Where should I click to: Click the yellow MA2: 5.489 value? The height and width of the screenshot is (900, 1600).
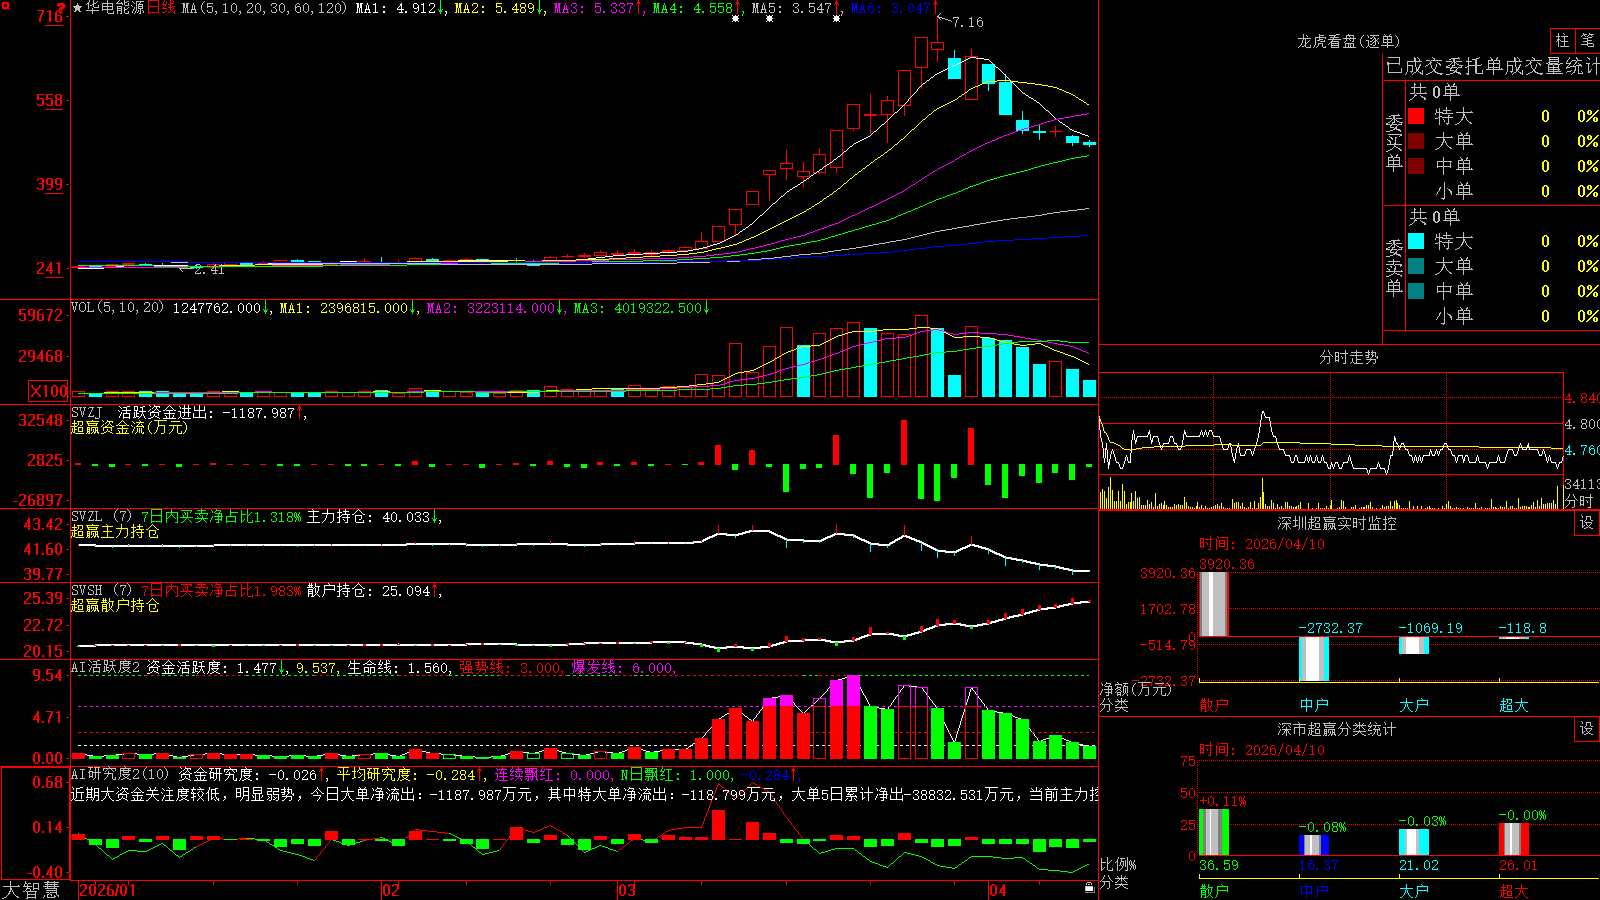tap(497, 8)
